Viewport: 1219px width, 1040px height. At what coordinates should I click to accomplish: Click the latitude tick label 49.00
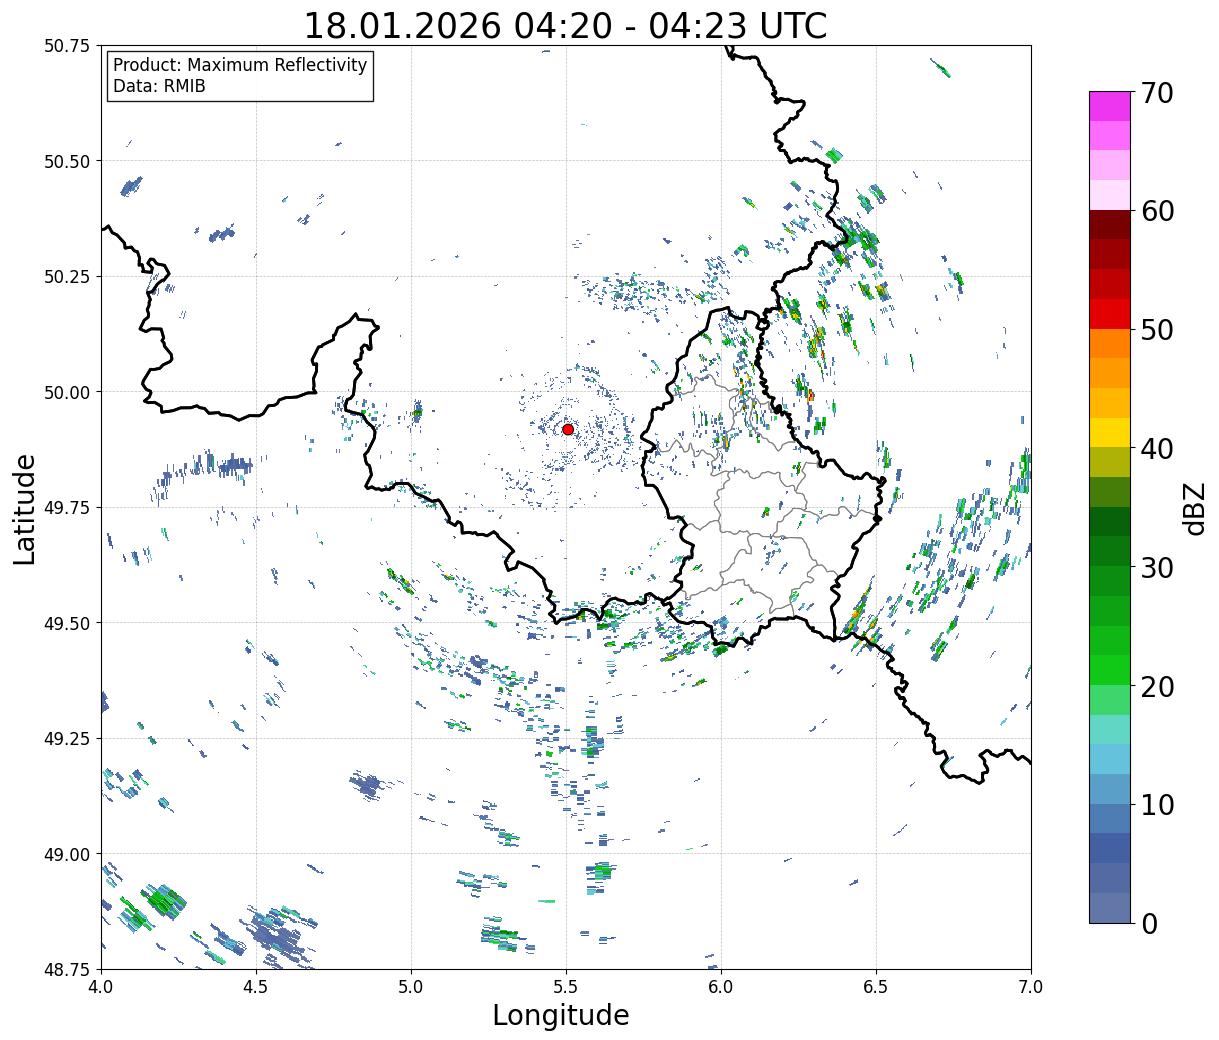coord(67,854)
